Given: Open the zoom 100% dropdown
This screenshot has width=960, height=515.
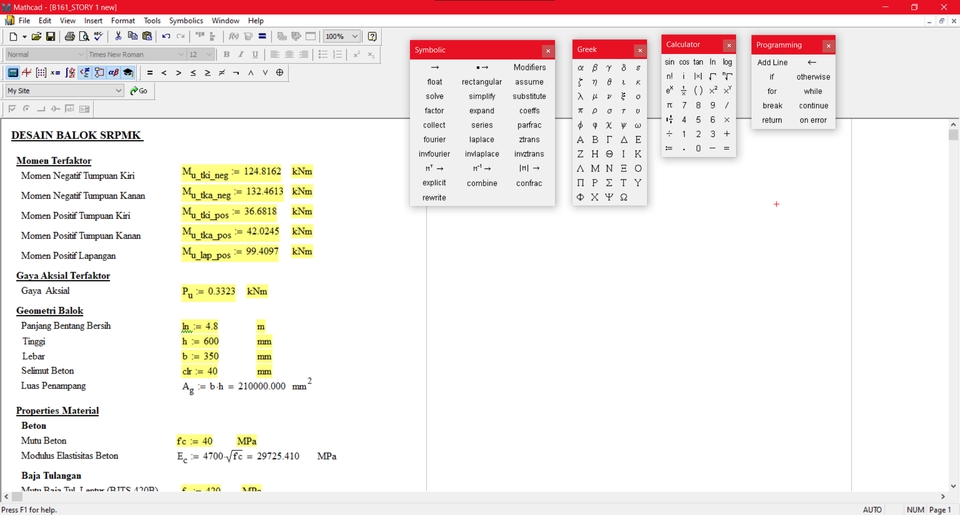Looking at the screenshot, I should click(354, 37).
